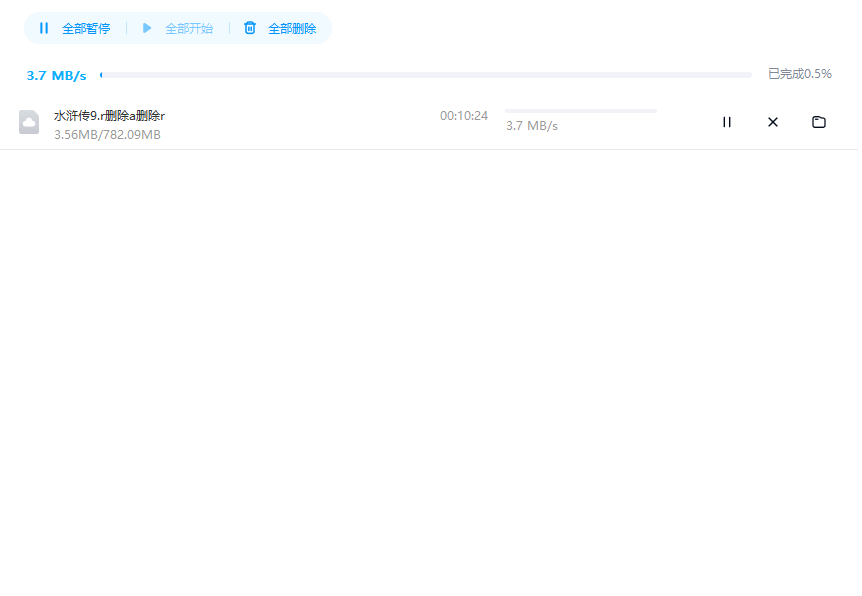This screenshot has width=862, height=596.
Task: Click the cloud file icon of 水浒传9
Action: click(29, 122)
